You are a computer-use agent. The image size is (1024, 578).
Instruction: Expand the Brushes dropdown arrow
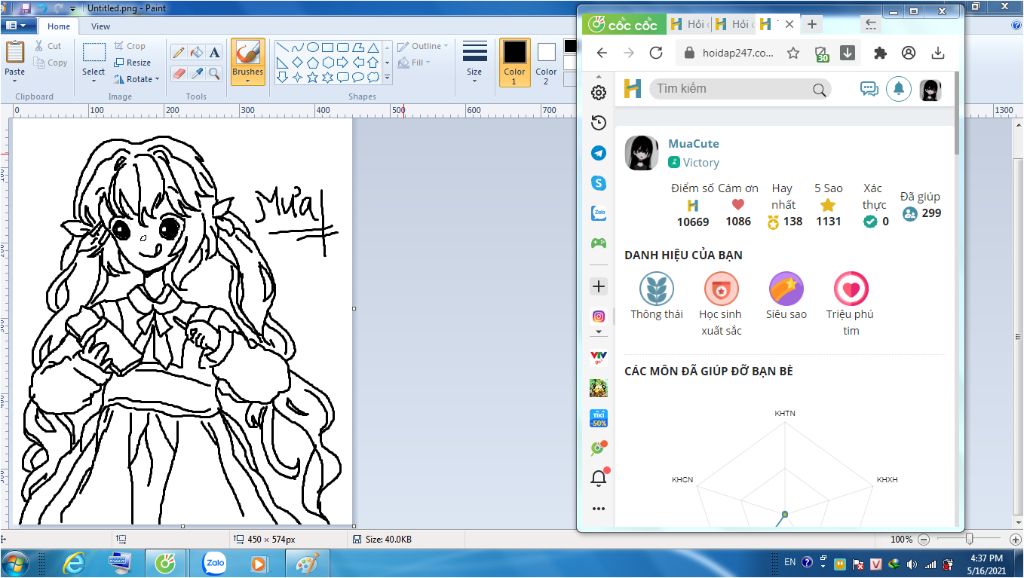point(248,80)
